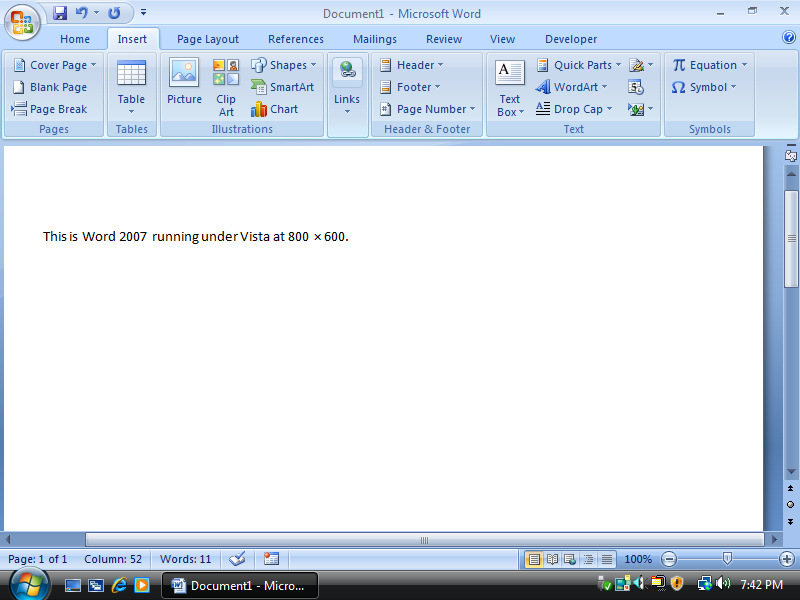Switch to Web Layout view
The image size is (800, 600).
(570, 560)
